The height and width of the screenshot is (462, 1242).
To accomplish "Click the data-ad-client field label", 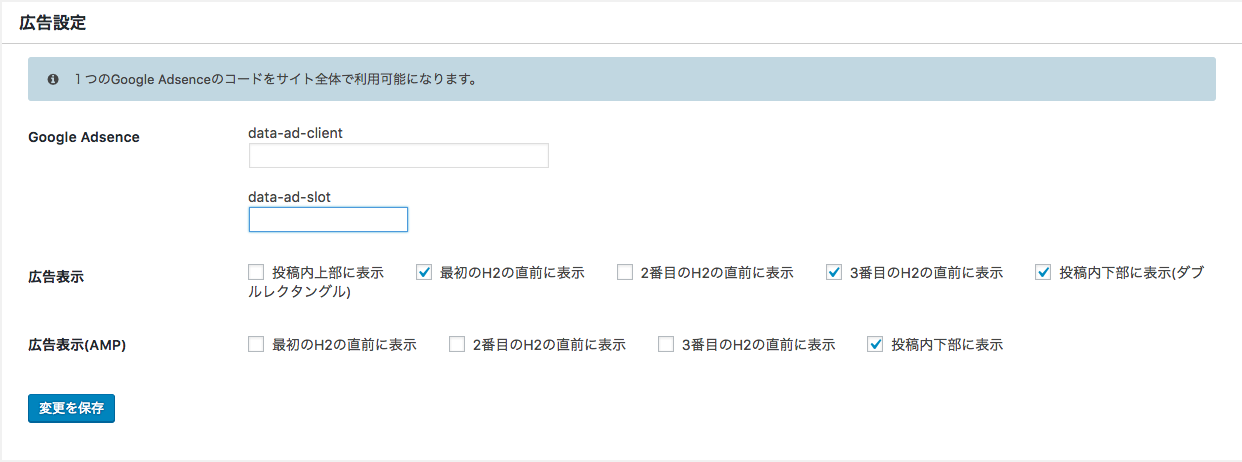I will point(295,132).
